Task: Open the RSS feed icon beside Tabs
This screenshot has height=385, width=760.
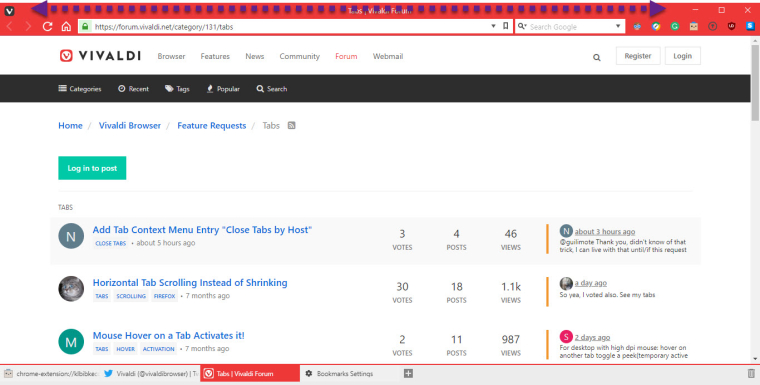Action: (291, 126)
